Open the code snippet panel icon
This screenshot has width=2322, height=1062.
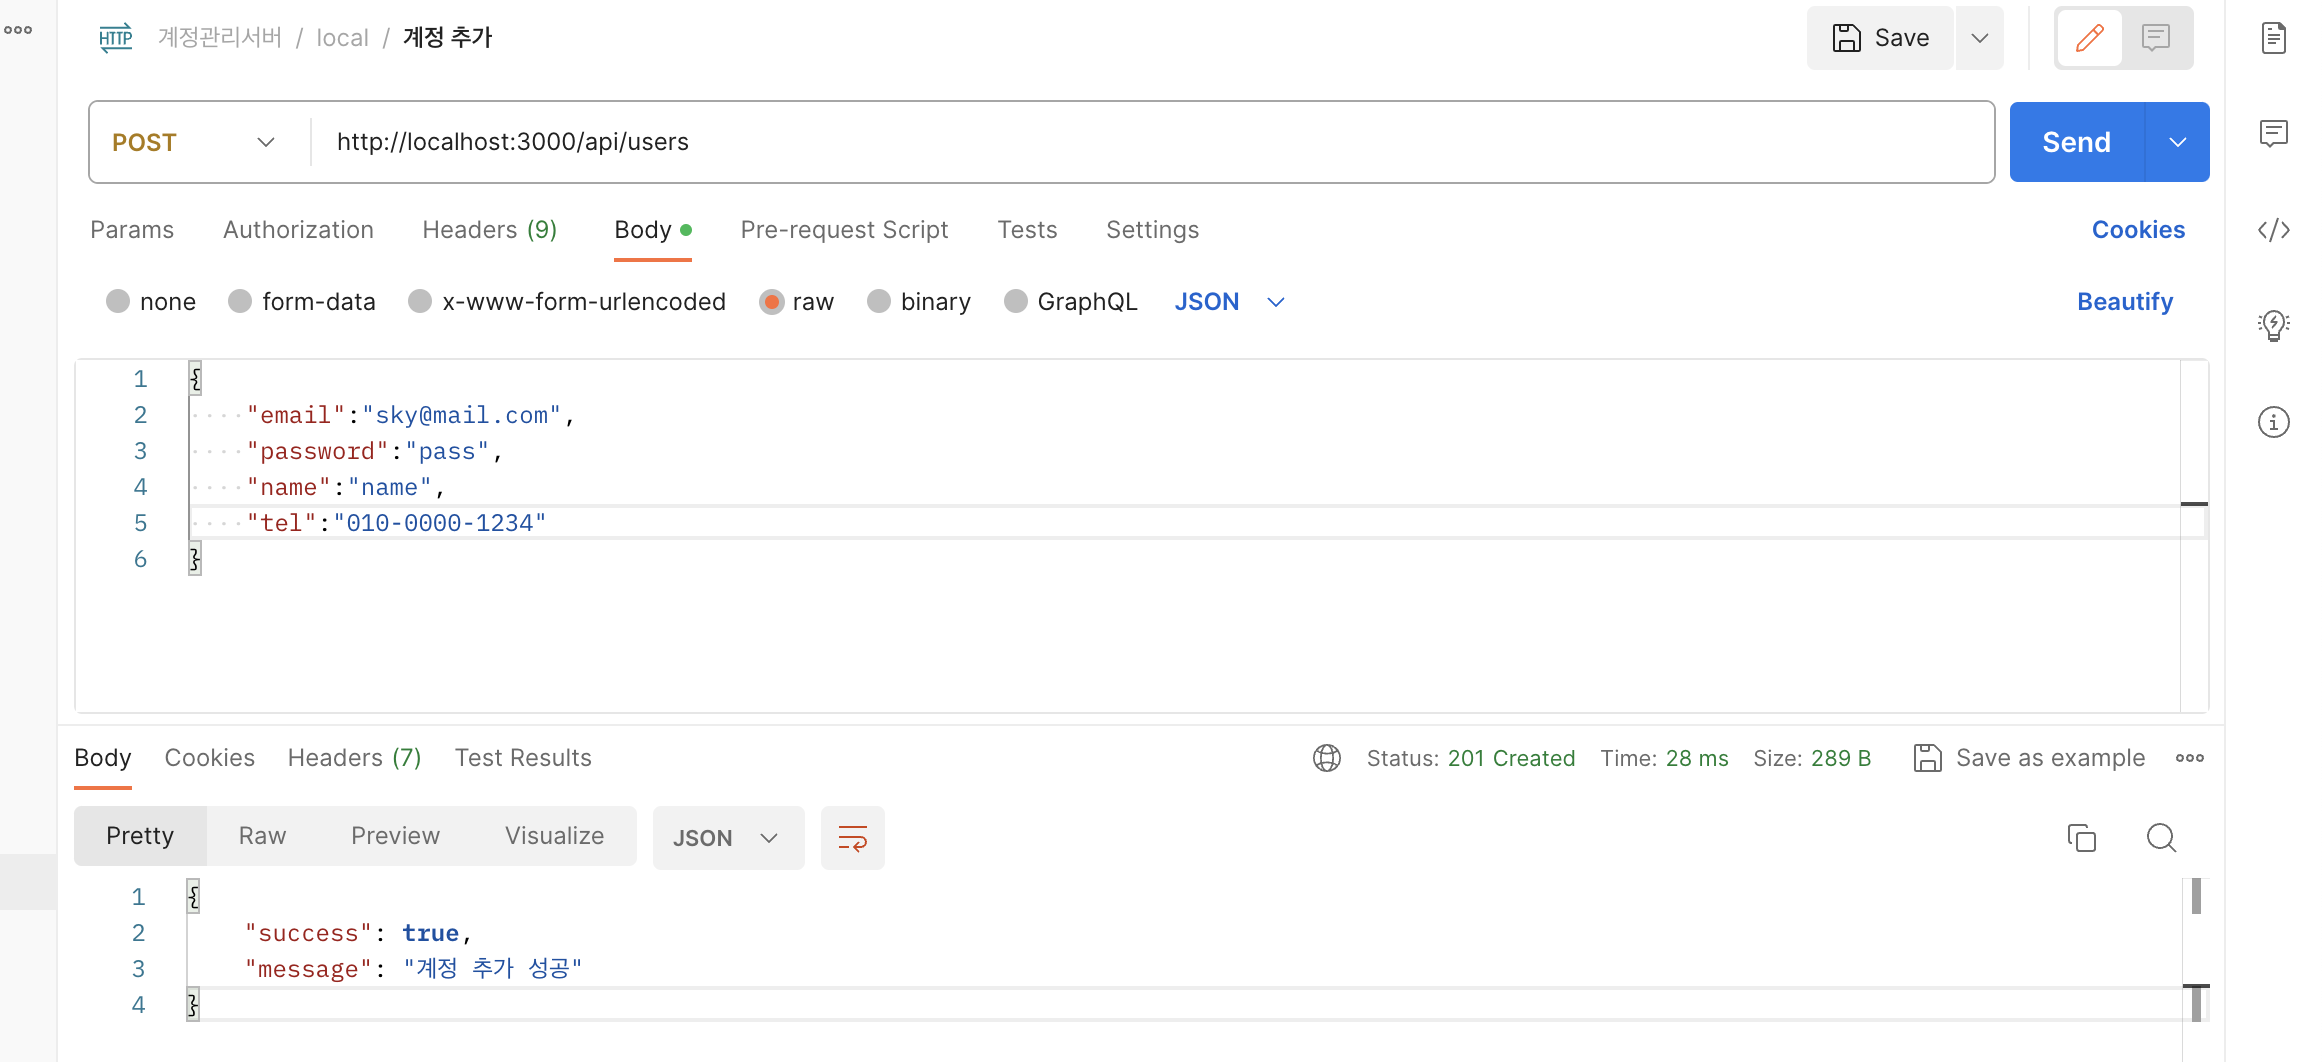click(2274, 230)
